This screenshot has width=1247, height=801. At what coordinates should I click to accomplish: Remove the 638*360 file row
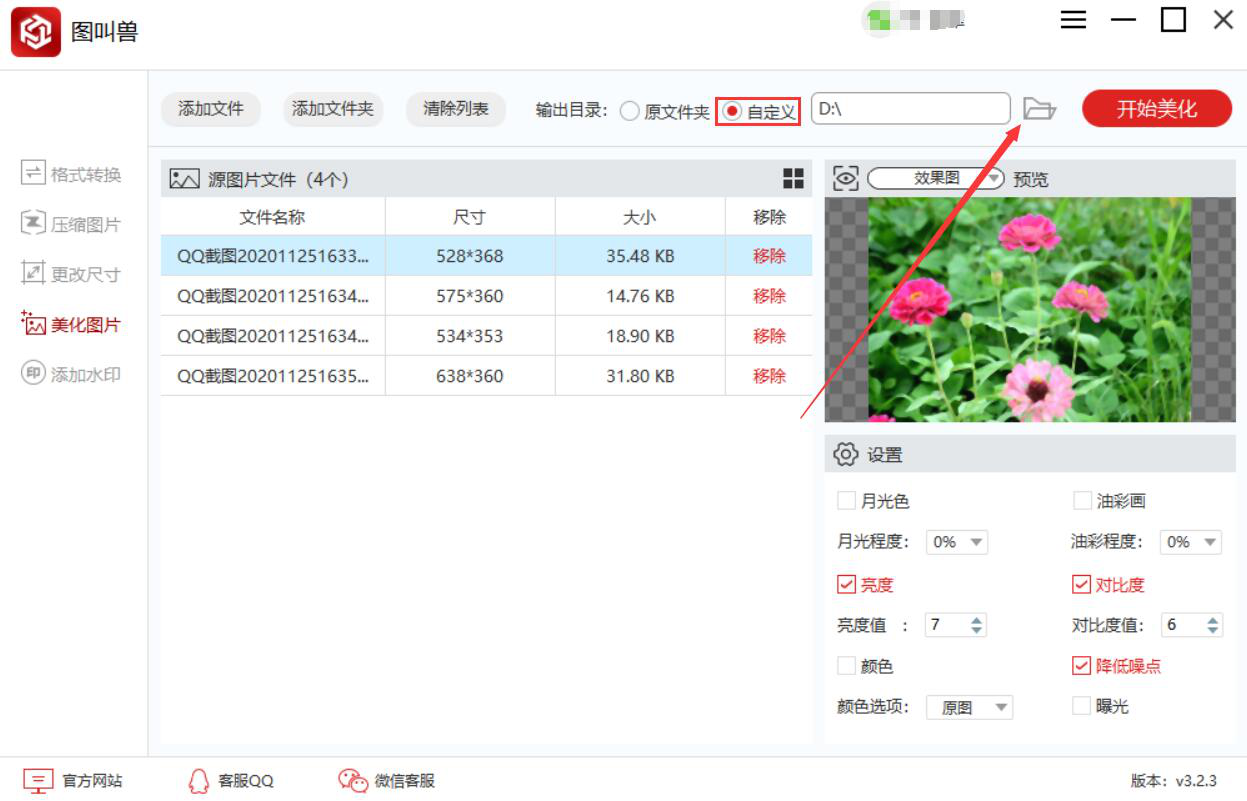point(769,376)
